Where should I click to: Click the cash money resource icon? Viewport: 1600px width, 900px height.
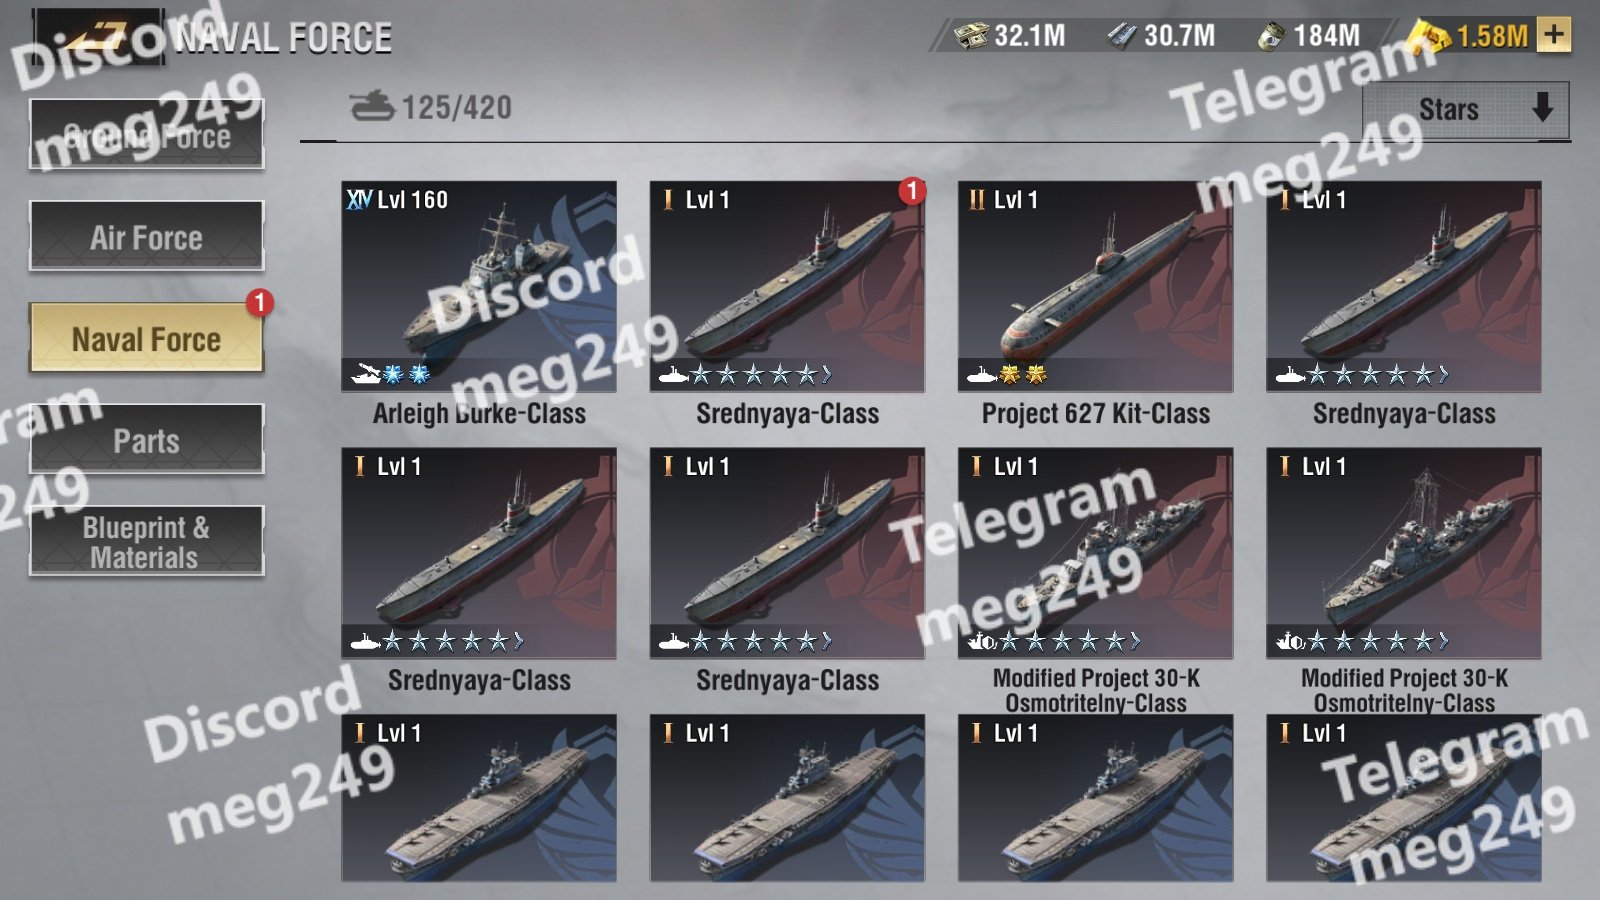click(970, 36)
